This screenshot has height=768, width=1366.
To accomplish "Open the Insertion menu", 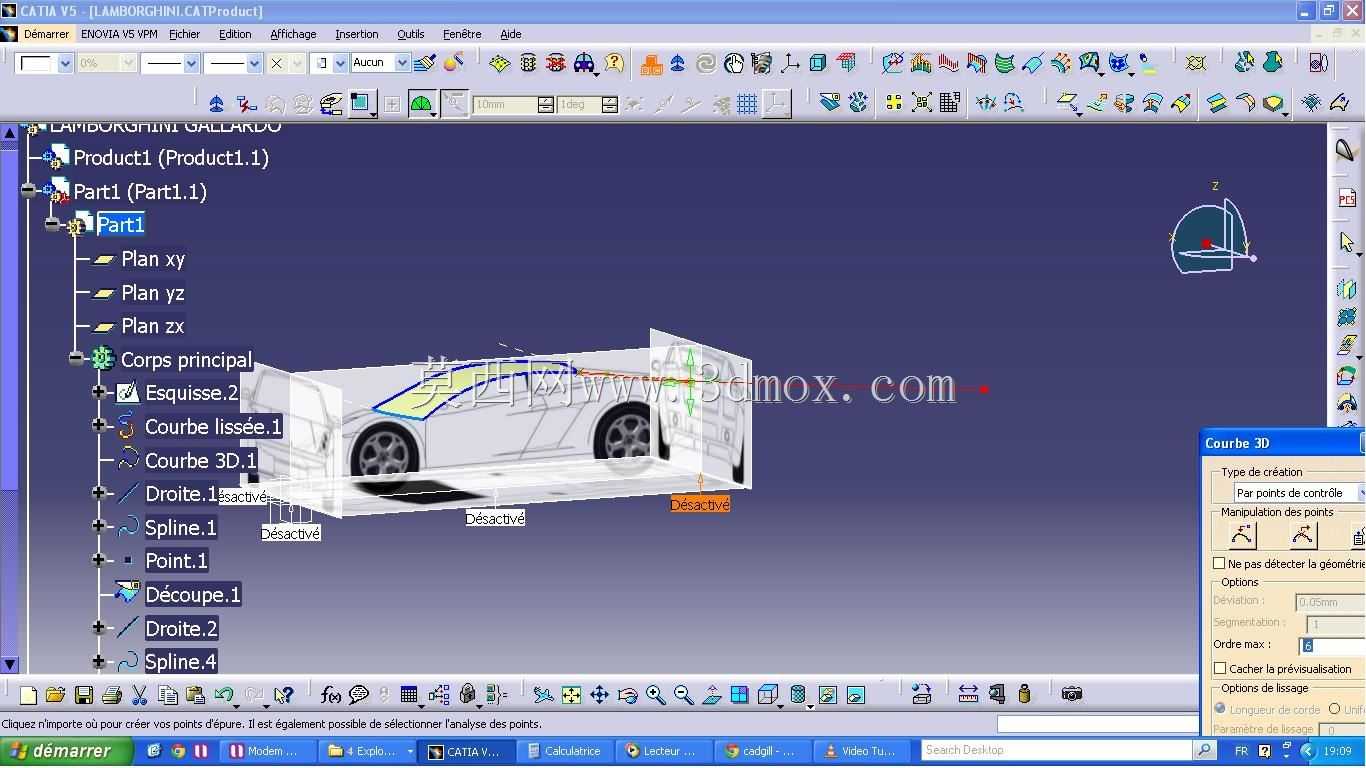I will (x=357, y=34).
